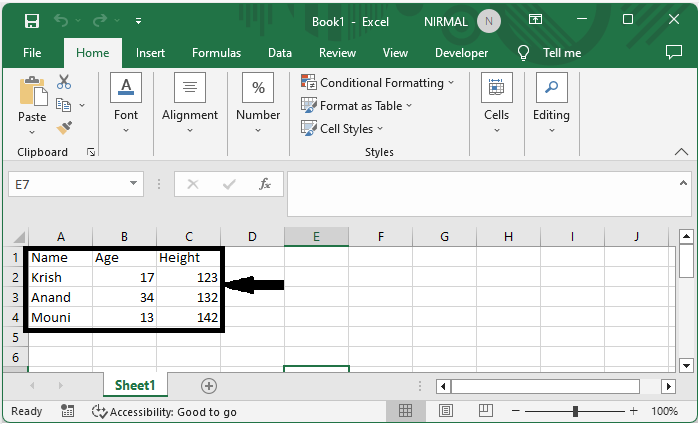Click the Cut scissors icon

click(64, 82)
